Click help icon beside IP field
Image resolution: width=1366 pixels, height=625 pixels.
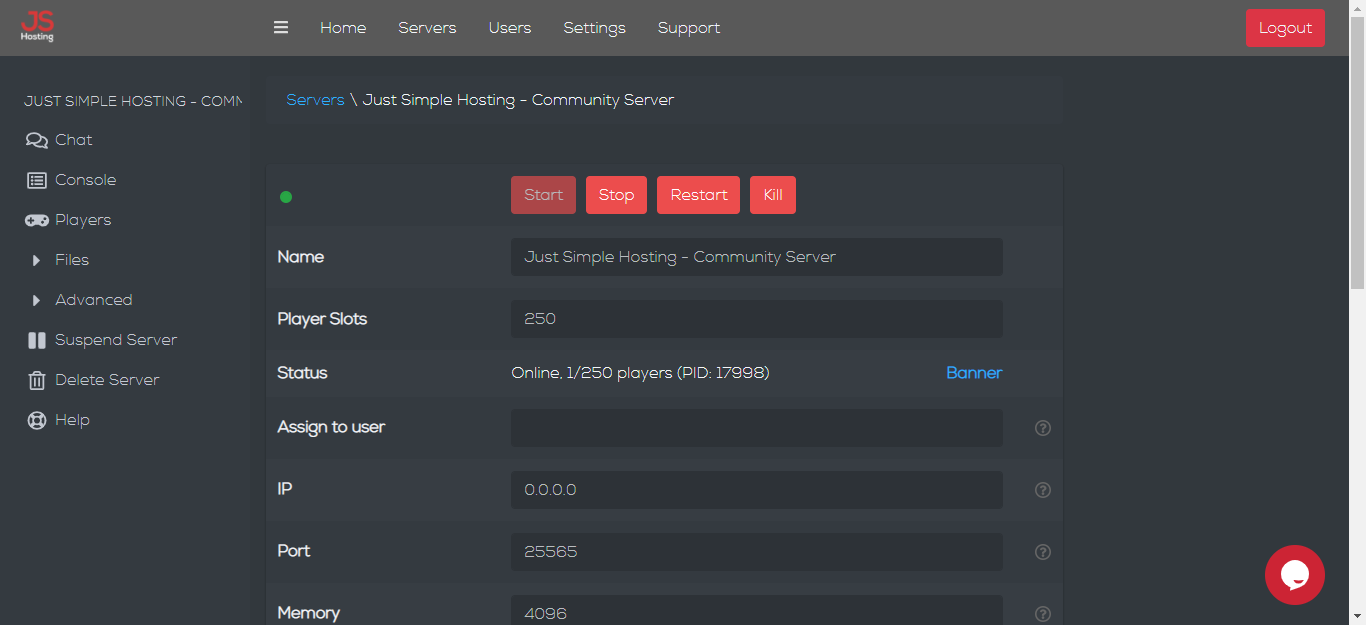[1042, 490]
